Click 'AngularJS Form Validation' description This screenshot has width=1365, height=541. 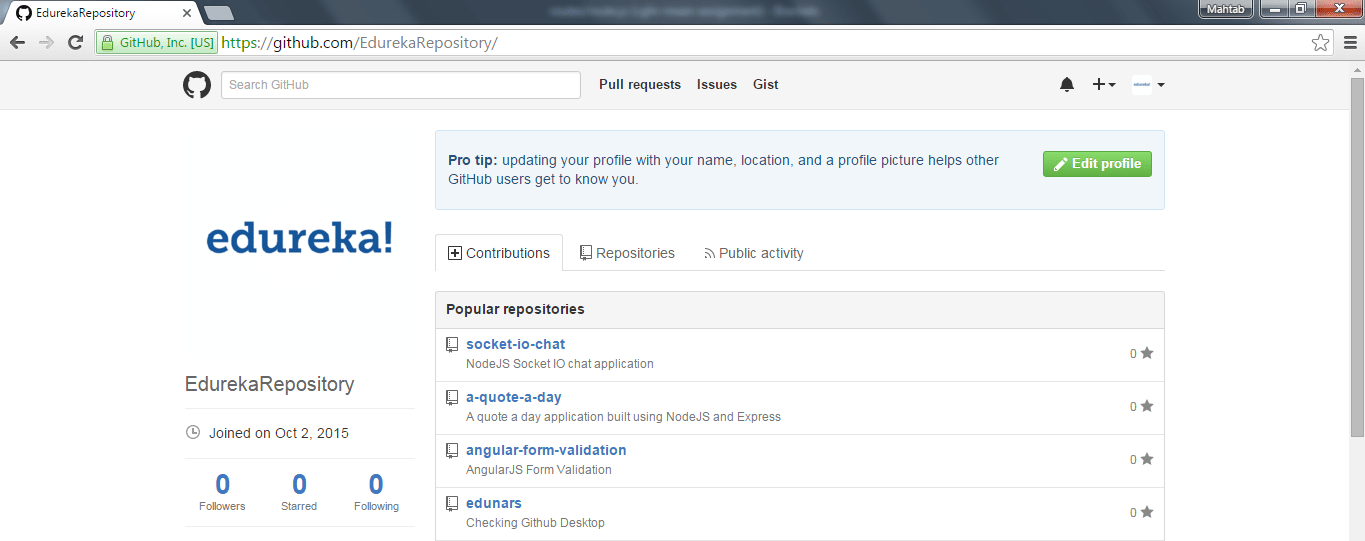click(539, 470)
